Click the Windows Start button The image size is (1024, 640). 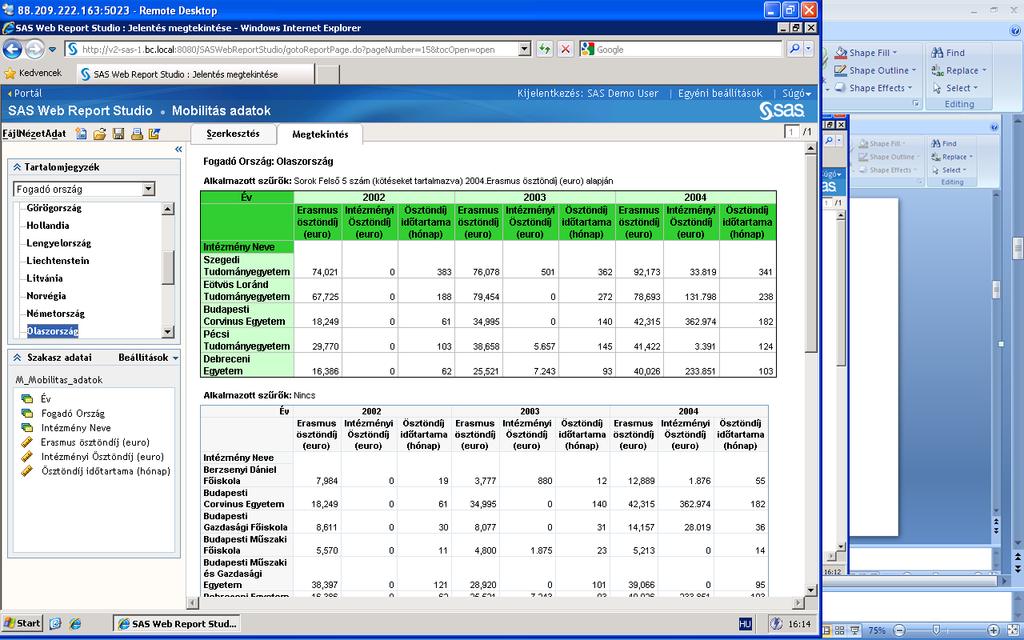click(x=22, y=624)
